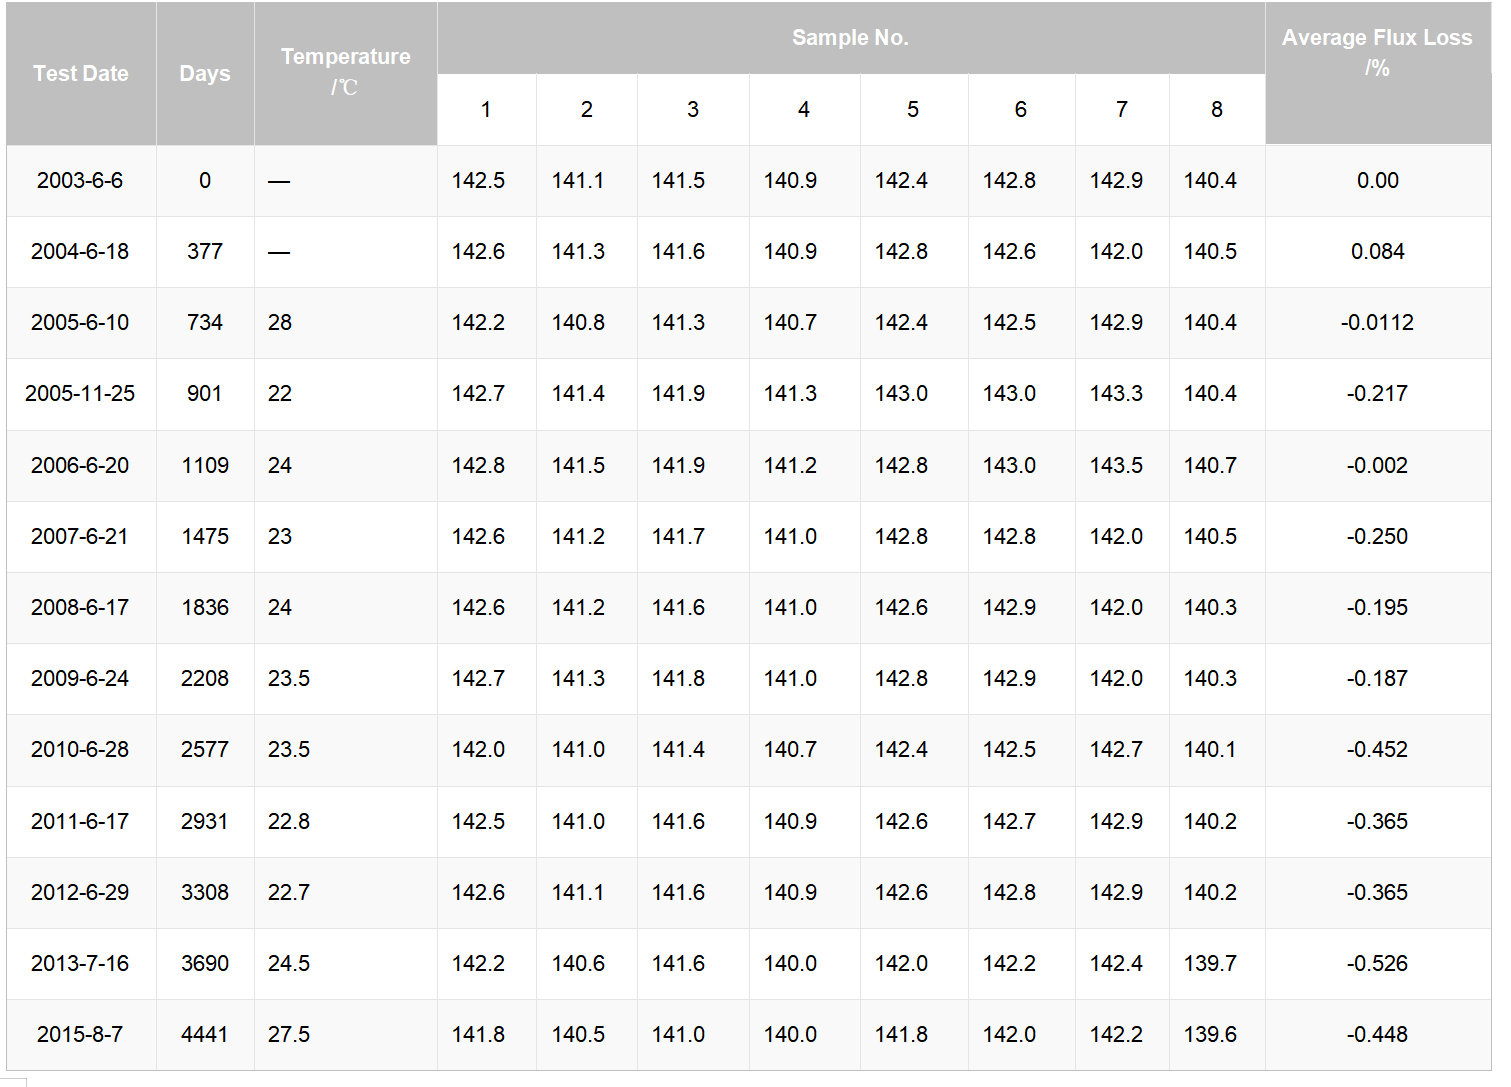Screen dimensions: 1511x1087
Task: Click the Test Date column header
Action: coord(81,74)
